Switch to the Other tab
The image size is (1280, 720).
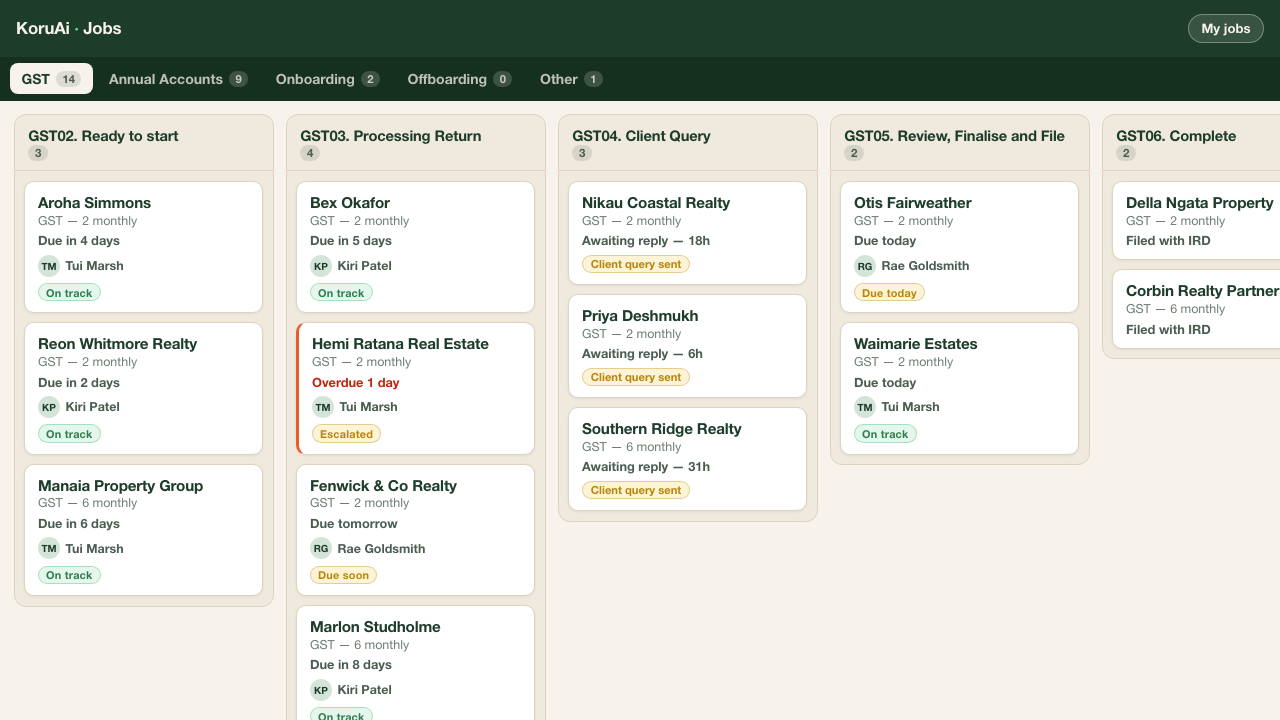(571, 79)
